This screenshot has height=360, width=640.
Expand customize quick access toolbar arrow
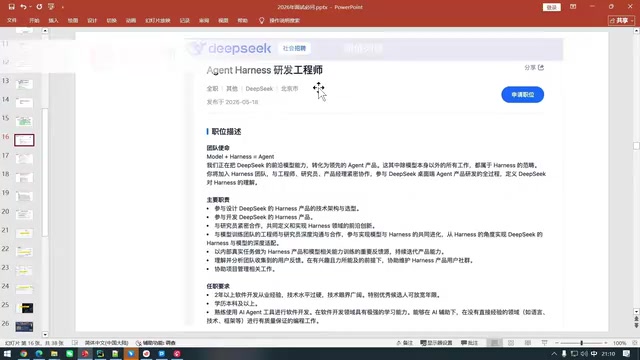pyautogui.click(x=63, y=7)
